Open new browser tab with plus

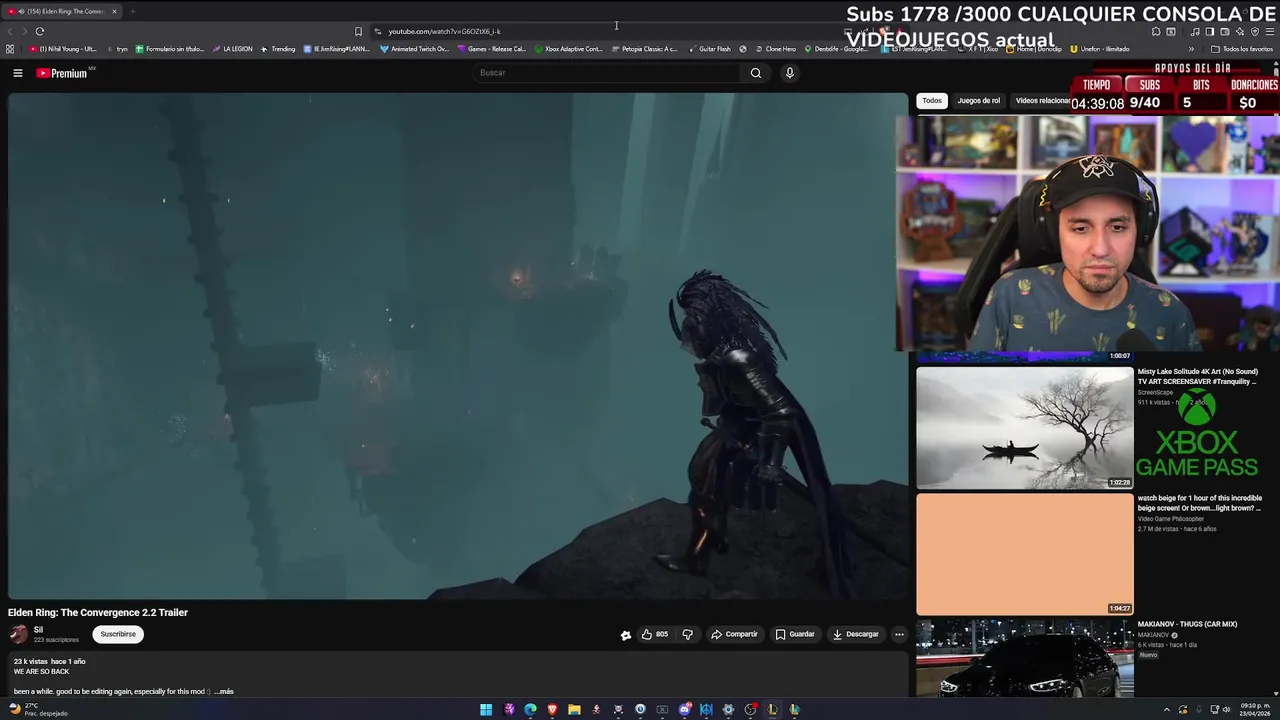[x=132, y=11]
